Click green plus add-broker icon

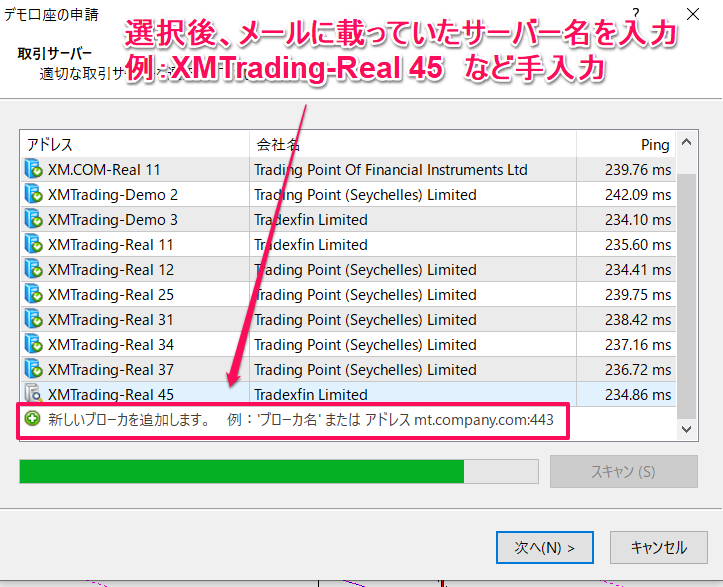click(32, 419)
